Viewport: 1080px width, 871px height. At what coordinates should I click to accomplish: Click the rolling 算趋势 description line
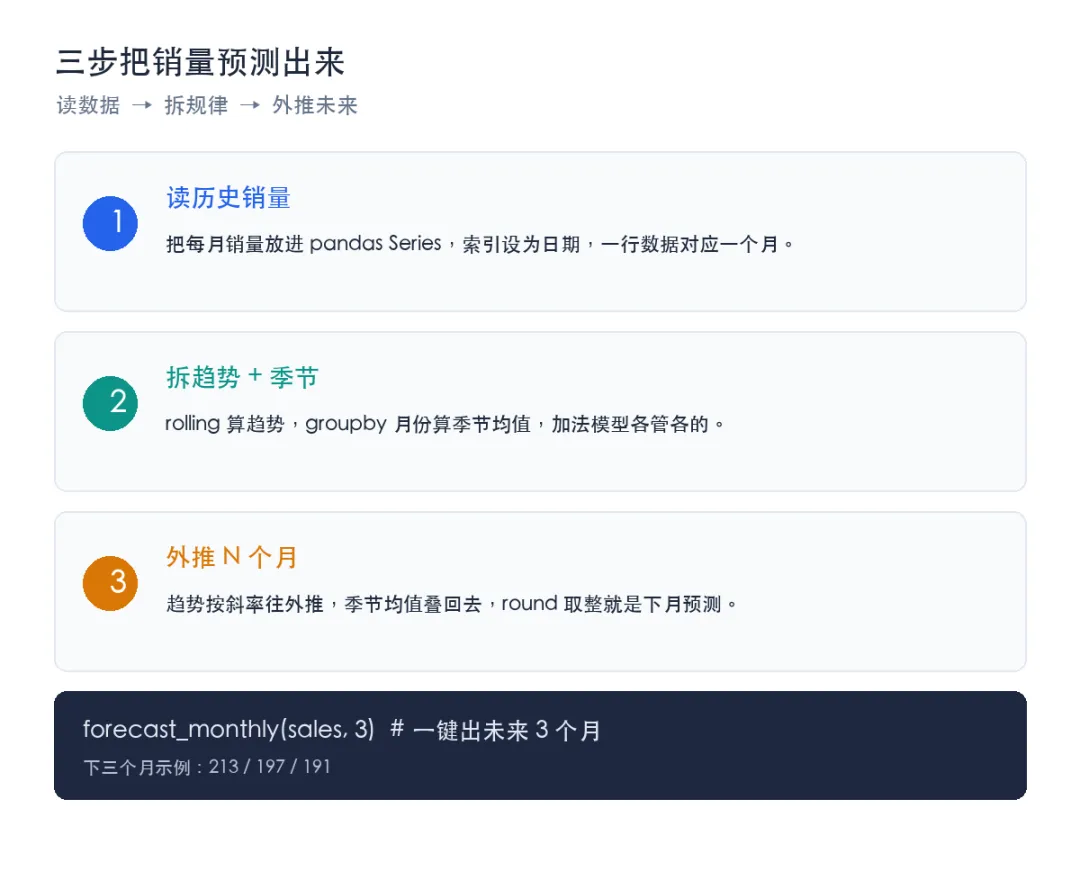coord(445,423)
